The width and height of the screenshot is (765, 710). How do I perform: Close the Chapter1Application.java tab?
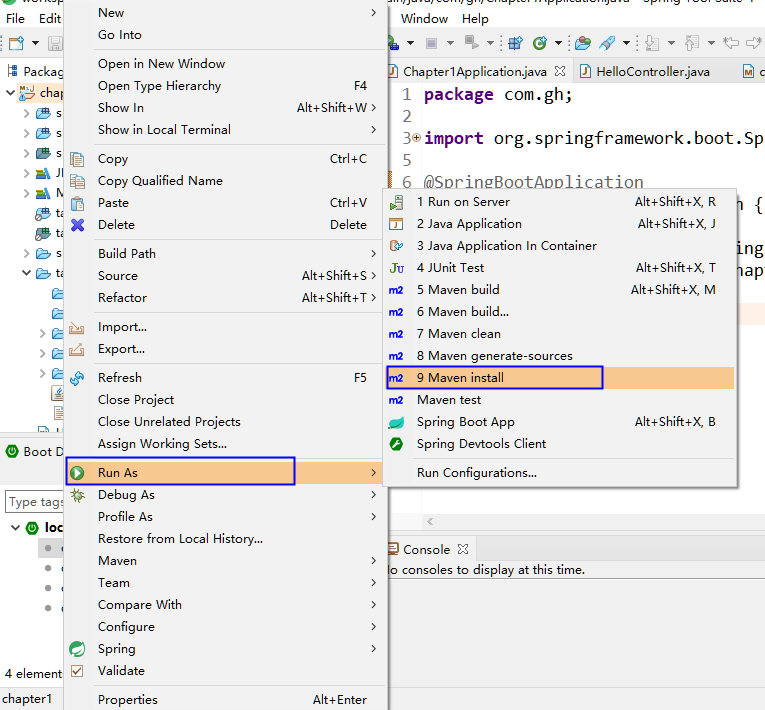coord(560,71)
